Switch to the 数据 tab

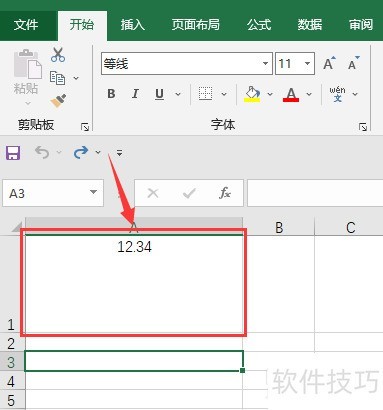[x=310, y=25]
